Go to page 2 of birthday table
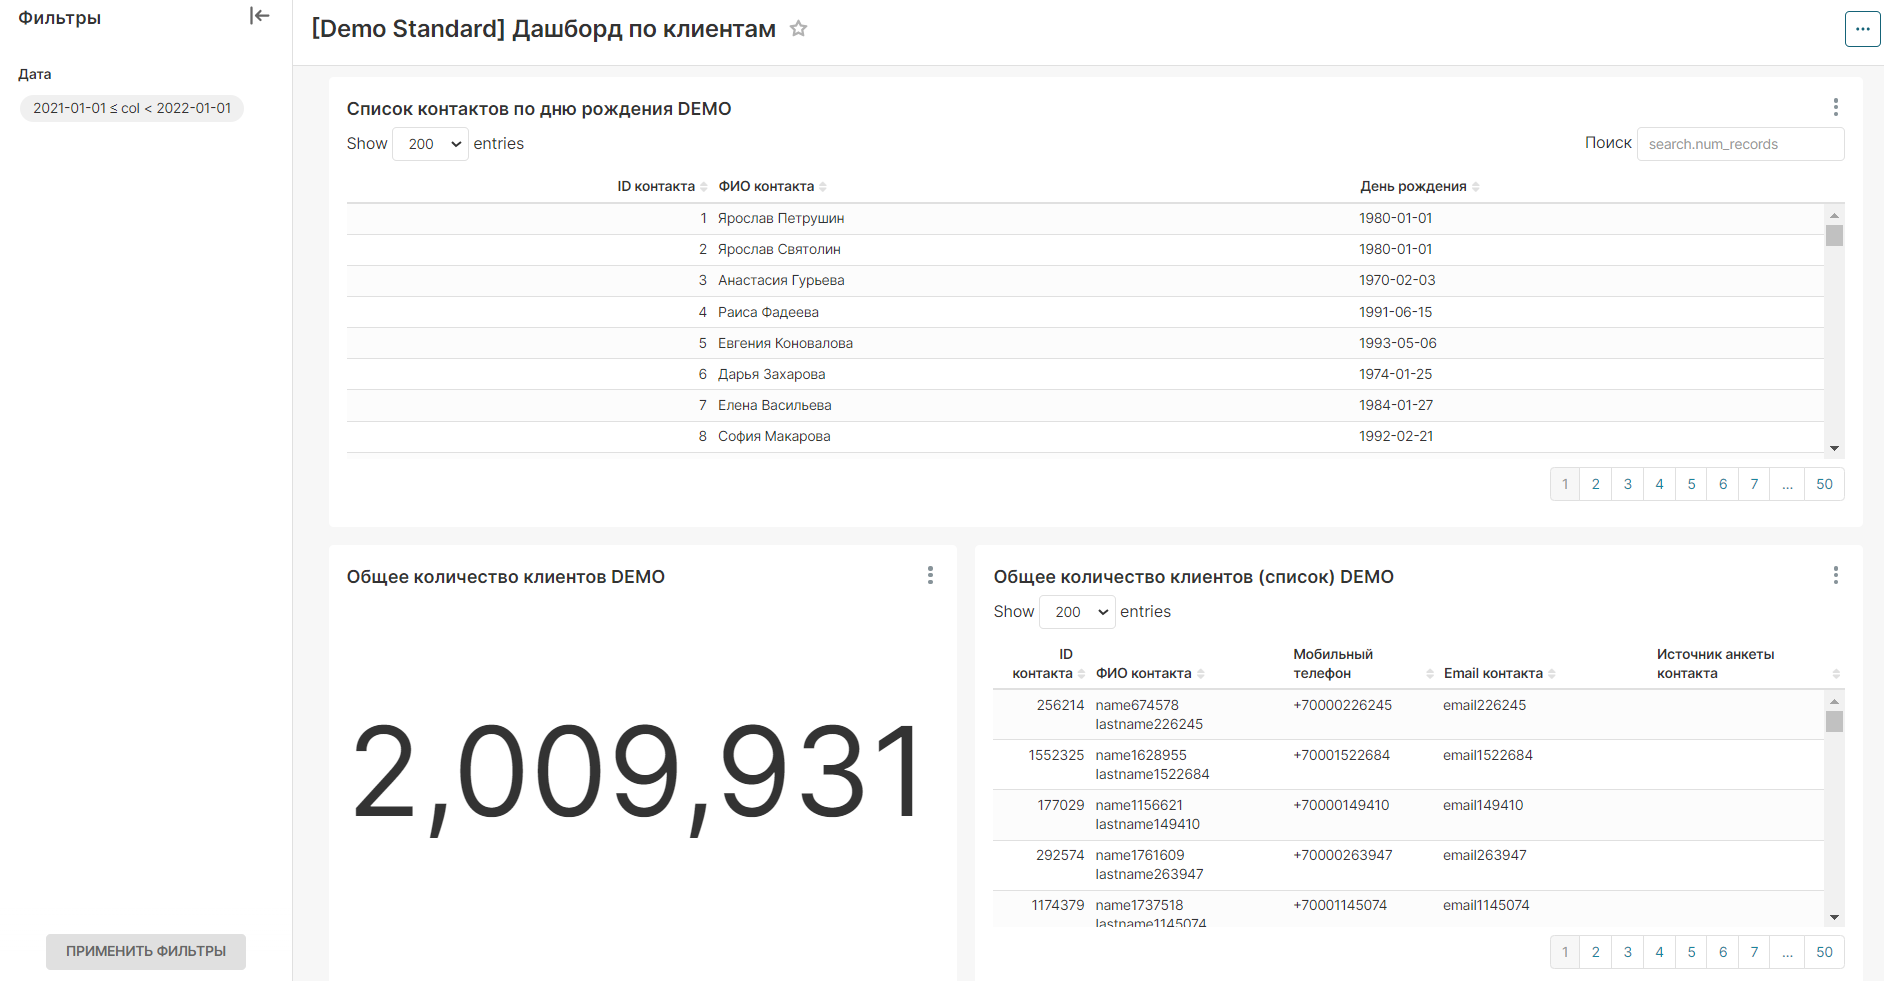Image resolution: width=1884 pixels, height=981 pixels. [1596, 484]
